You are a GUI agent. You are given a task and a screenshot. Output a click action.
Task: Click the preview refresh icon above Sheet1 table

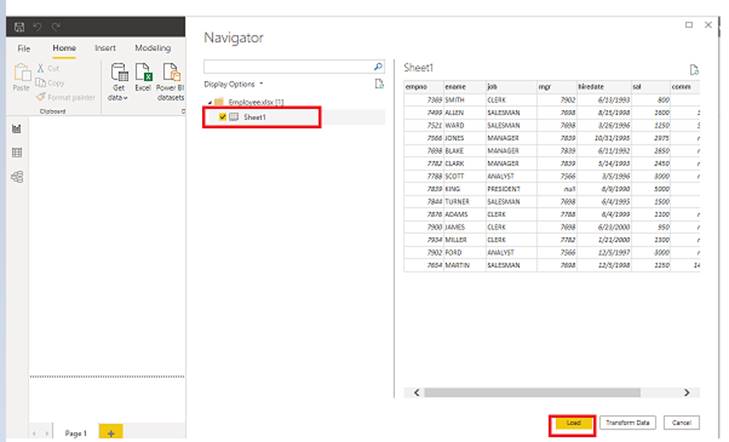694,70
